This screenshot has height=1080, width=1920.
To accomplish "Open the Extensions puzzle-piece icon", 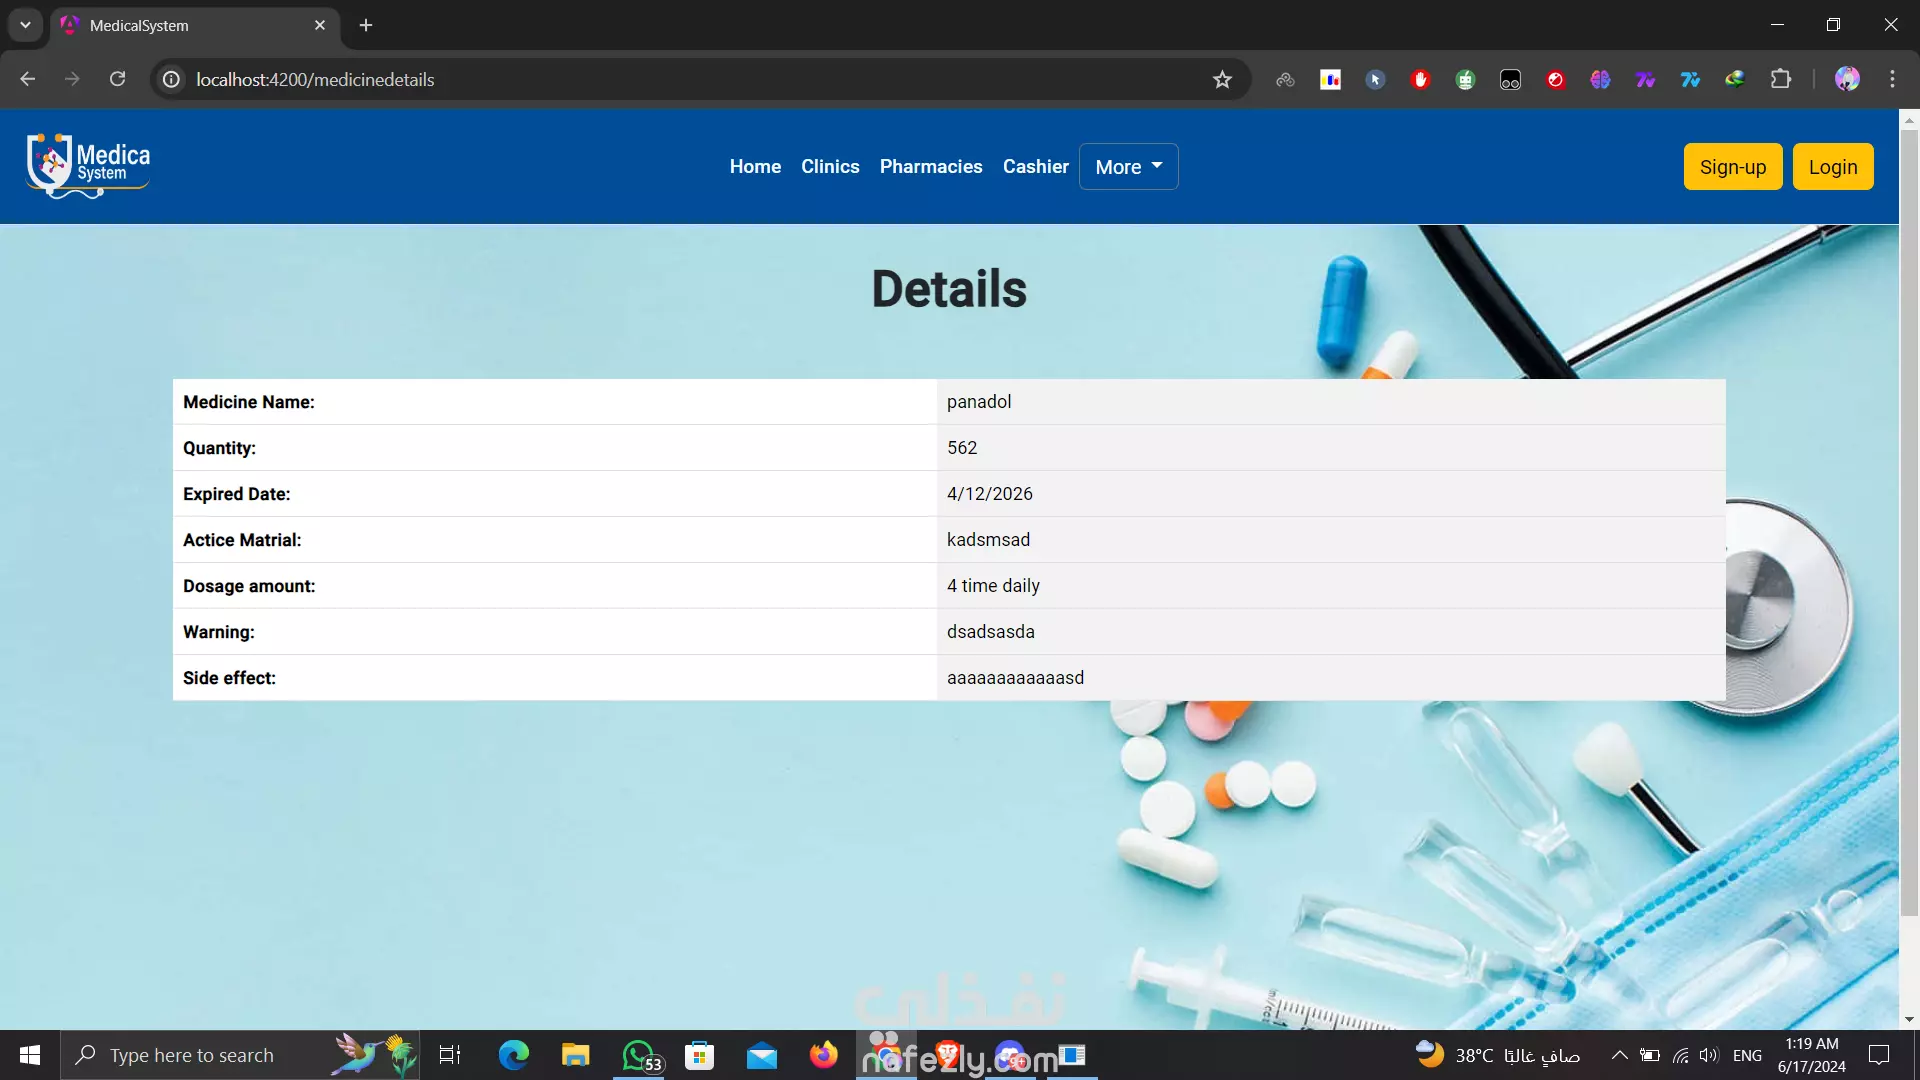I will coord(1781,79).
